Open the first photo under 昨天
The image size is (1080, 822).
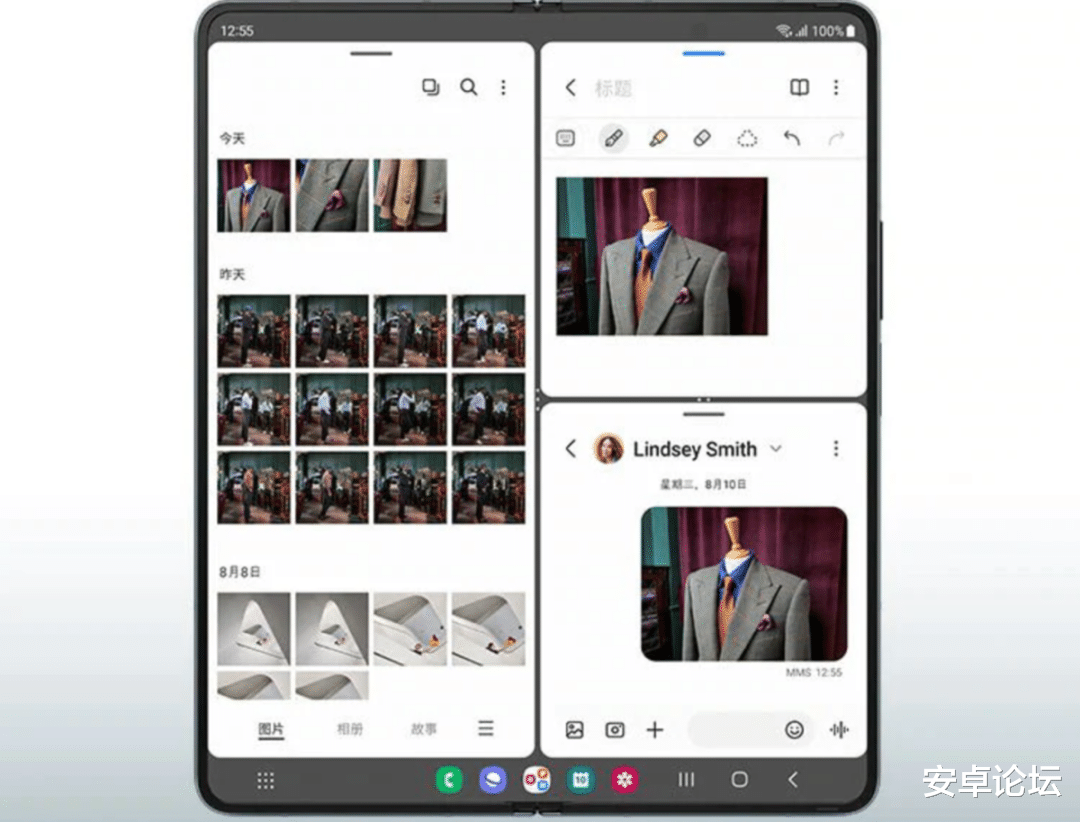click(x=254, y=331)
